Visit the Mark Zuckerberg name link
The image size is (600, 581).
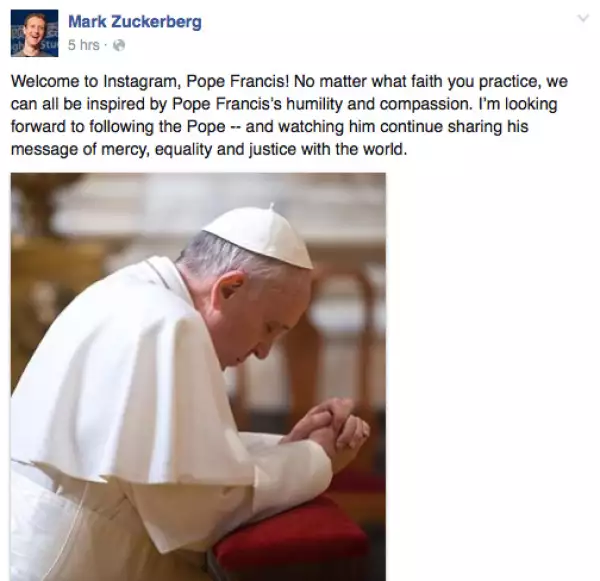click(x=135, y=21)
